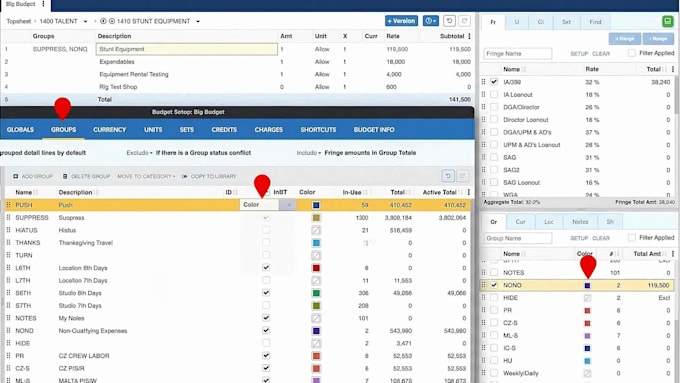This screenshot has height=383, width=680.
Task: Open the Loc tab in lower right panel
Action: 549,222
